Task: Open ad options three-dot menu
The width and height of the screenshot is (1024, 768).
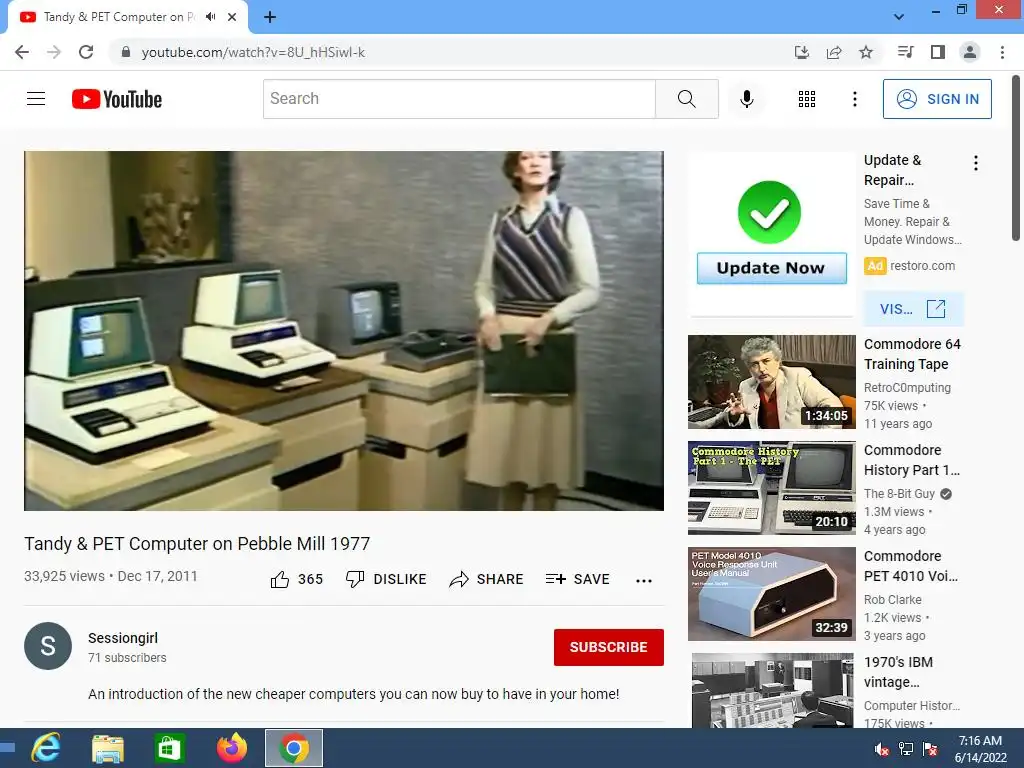Action: coord(976,163)
